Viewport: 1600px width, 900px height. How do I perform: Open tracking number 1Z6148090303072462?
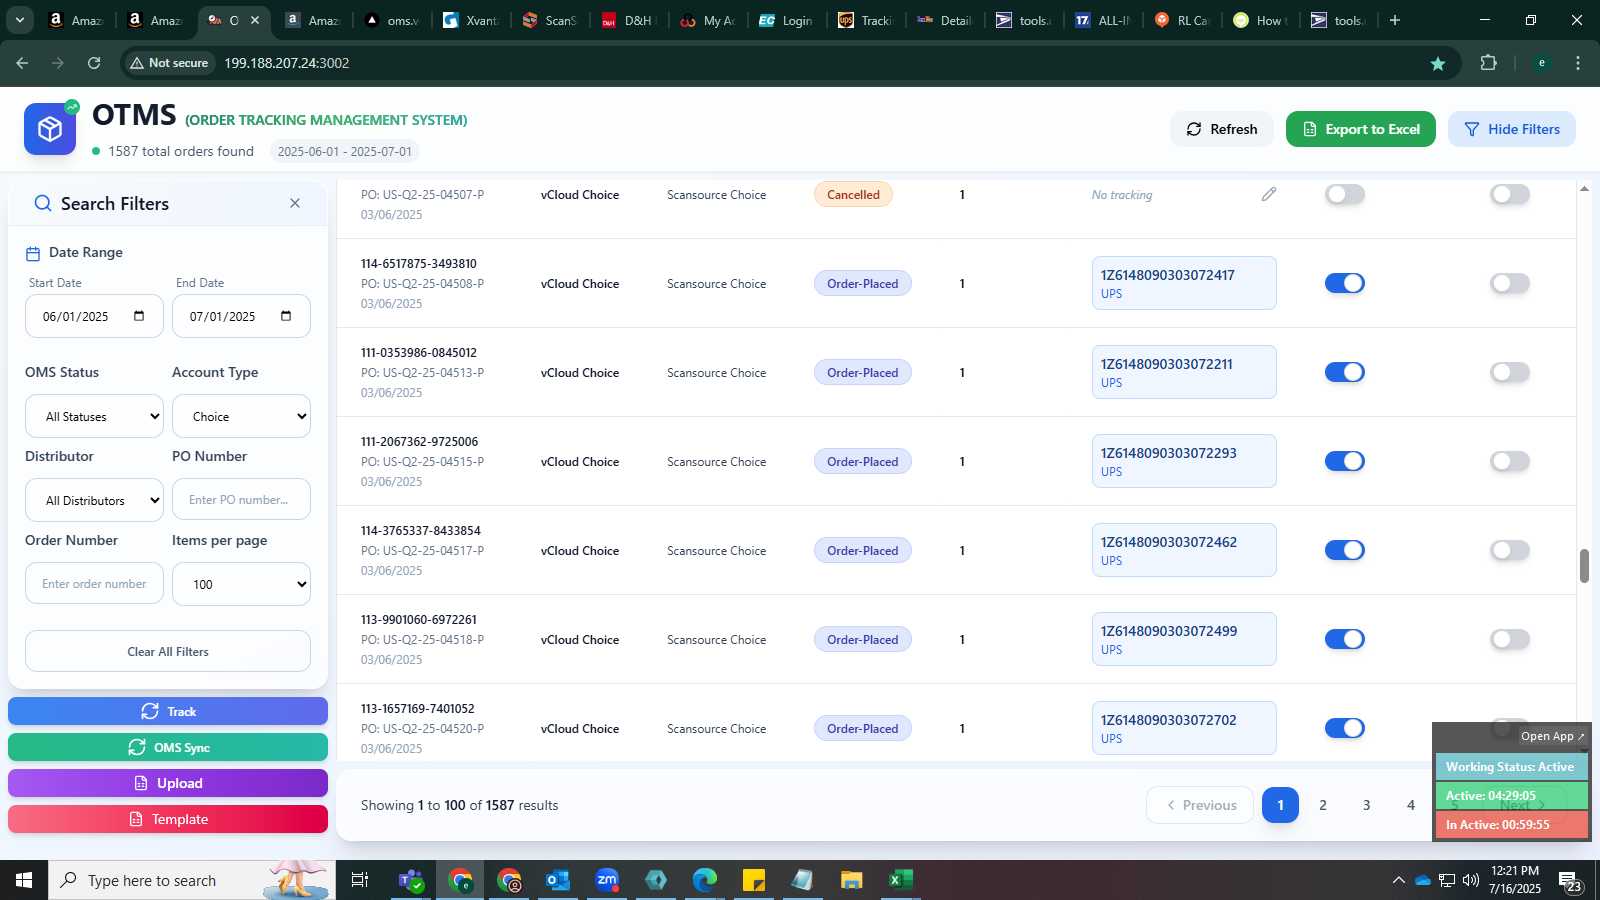click(1169, 542)
